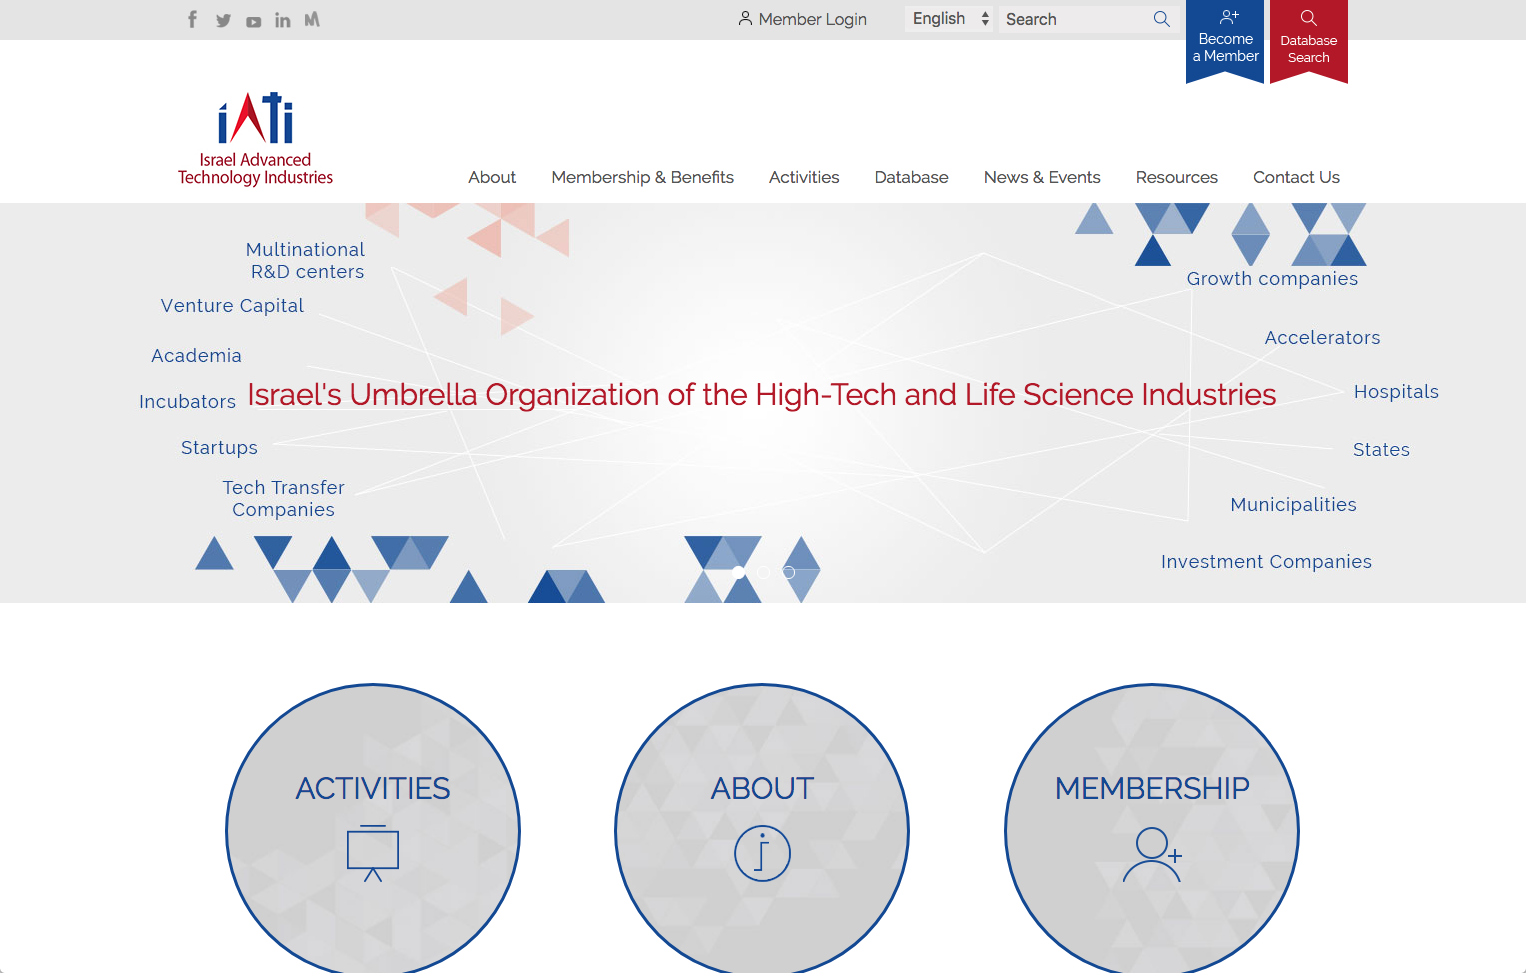This screenshot has height=973, width=1526.
Task: Click the Membership add-user icon
Action: (1152, 854)
